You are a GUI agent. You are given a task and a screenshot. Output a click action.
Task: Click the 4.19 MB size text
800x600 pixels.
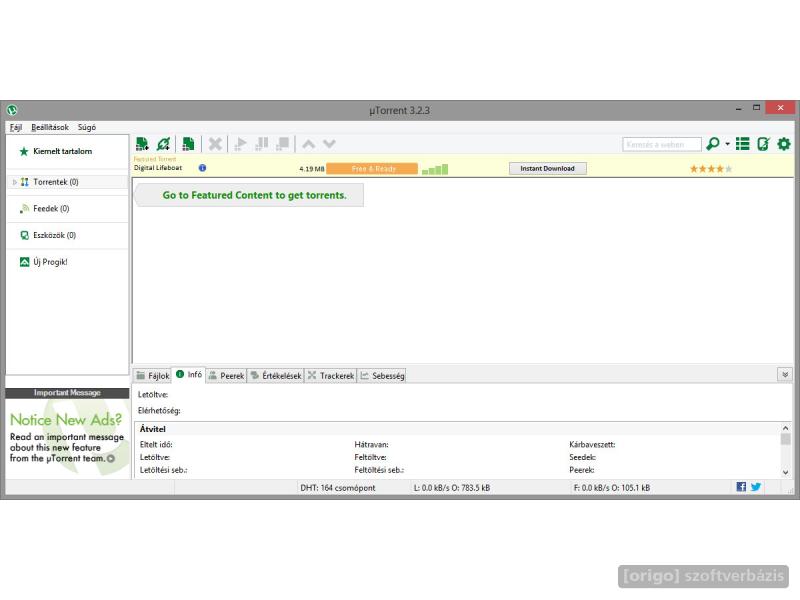pyautogui.click(x=312, y=169)
